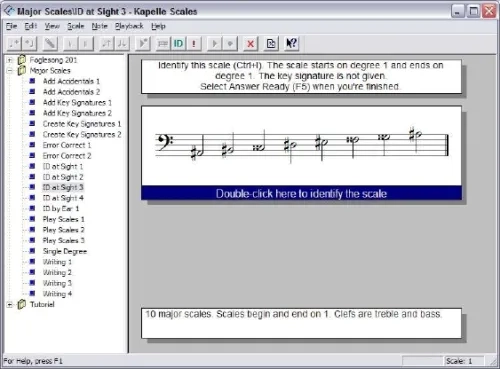500x369 pixels.
Task: Click the Kapelle Scales title bar app icon
Action: coord(9,11)
